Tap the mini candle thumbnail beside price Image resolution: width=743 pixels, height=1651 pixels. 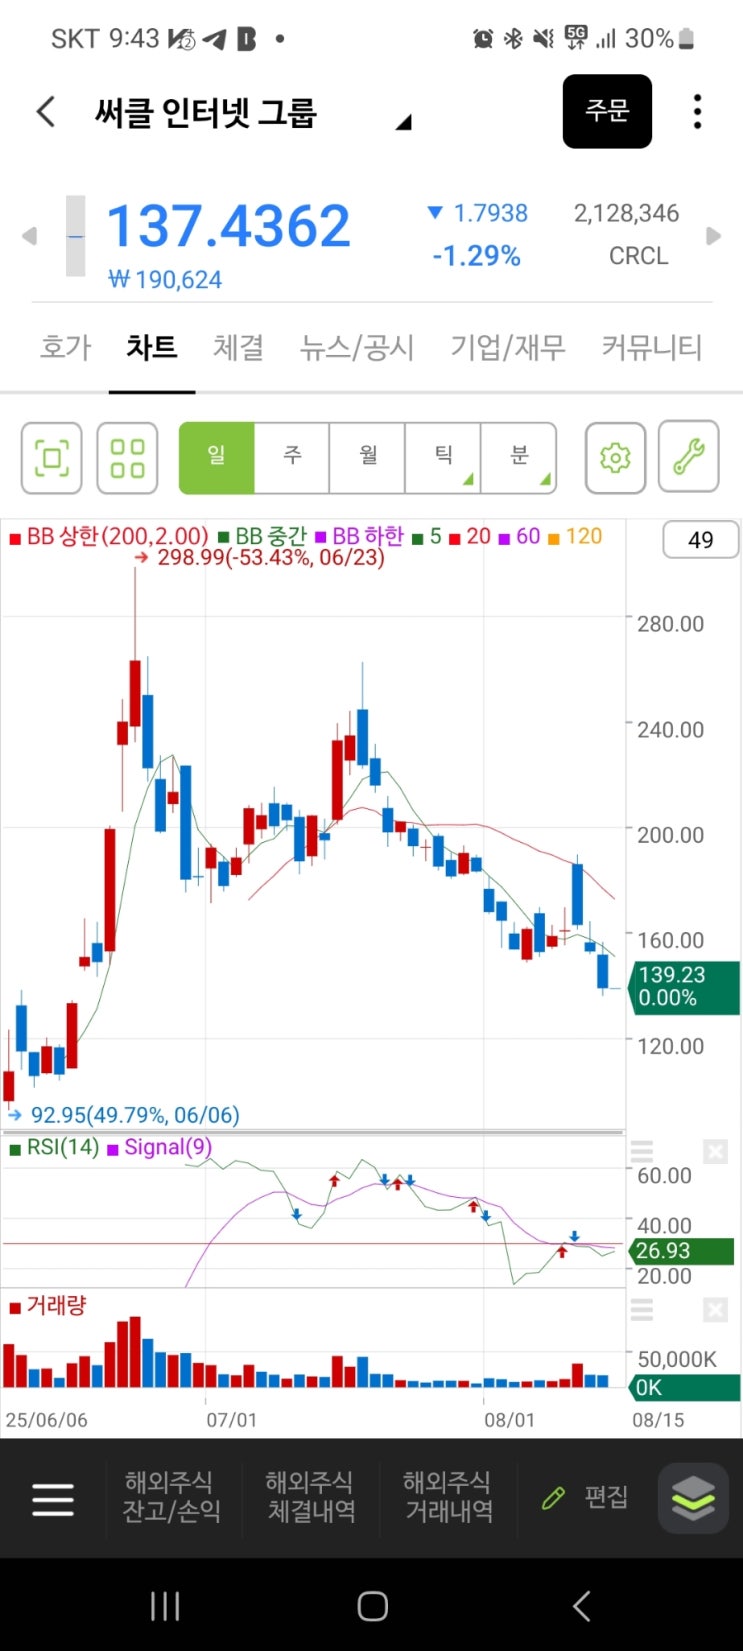point(76,236)
